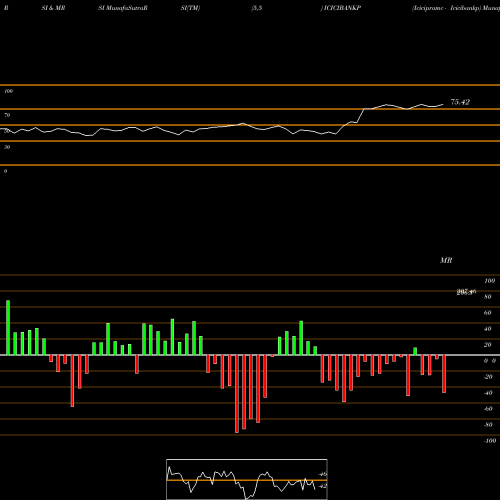The height and width of the screenshot is (500, 500).
Task: Click the first tall green MR histogram bar
Action: pos(8,328)
